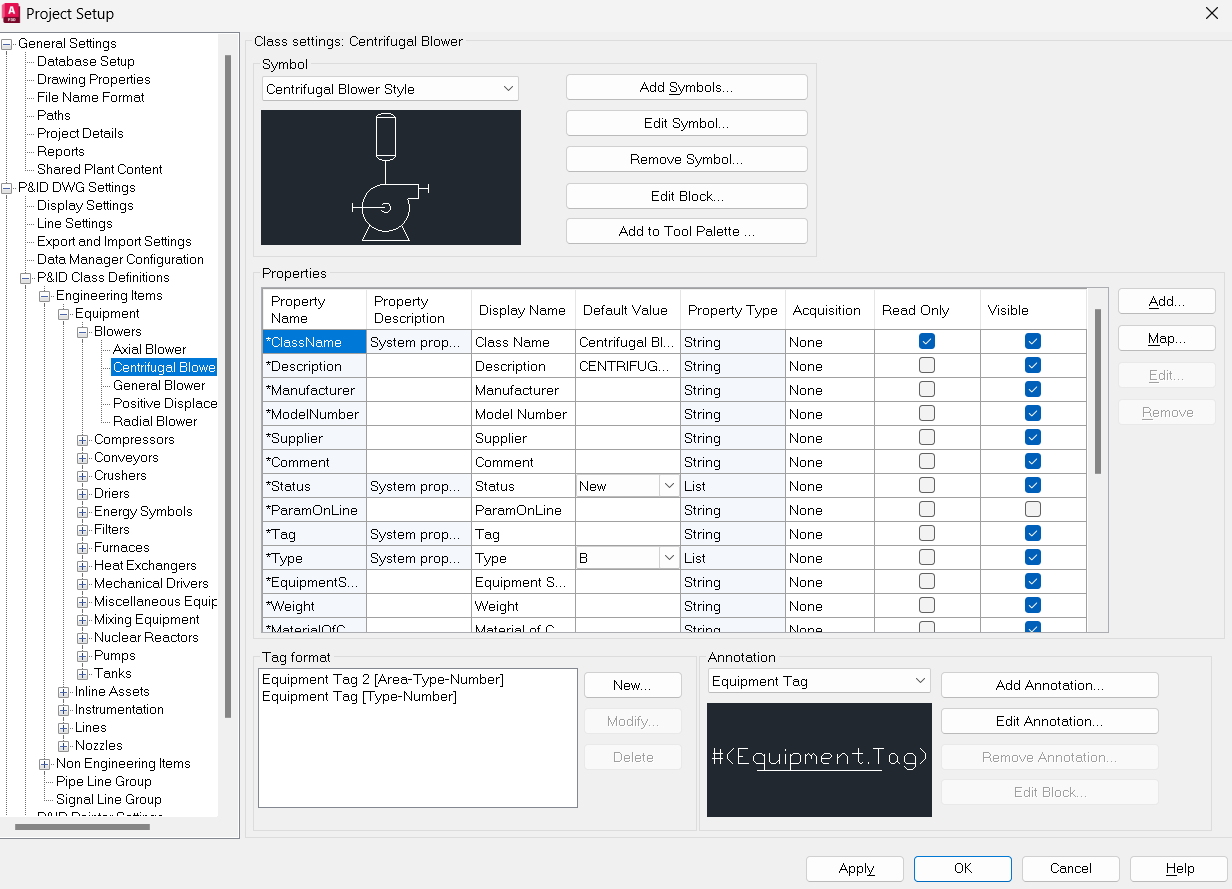Viewport: 1232px width, 889px height.
Task: Select the Equipment Tag 2 format in Tag format list
Action: [382, 678]
